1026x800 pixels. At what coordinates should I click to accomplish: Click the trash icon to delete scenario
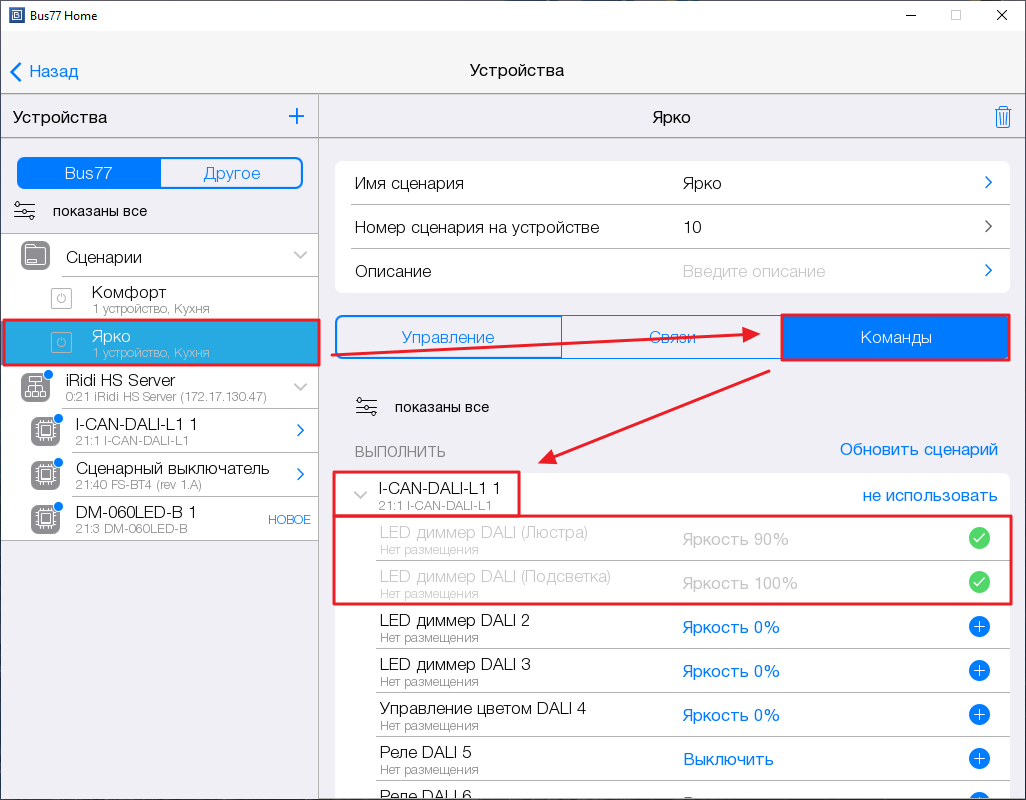[1002, 117]
